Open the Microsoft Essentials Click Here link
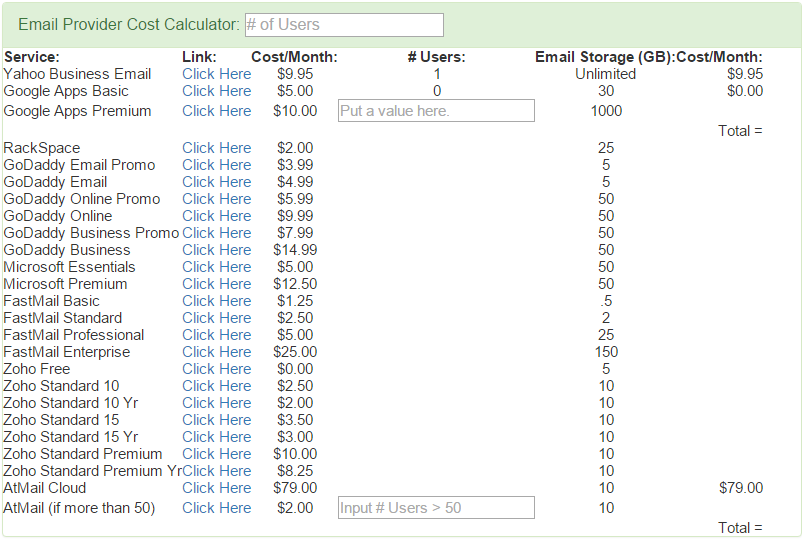Viewport: 802px width, 540px height. pos(217,267)
